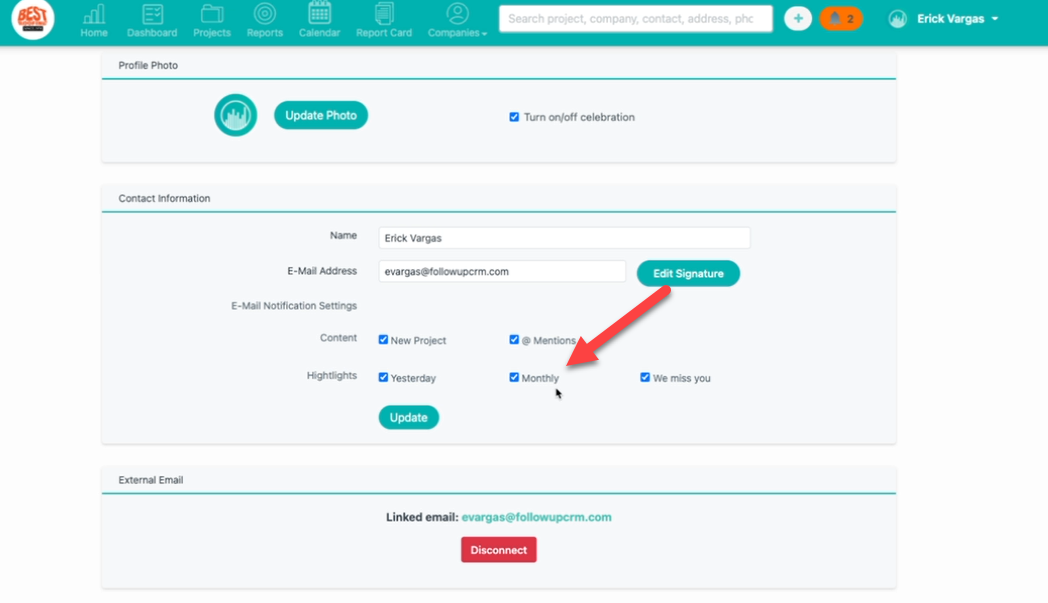Click the E-Mail Notification Settings label
Screen dimensions: 1048x603
coord(294,306)
